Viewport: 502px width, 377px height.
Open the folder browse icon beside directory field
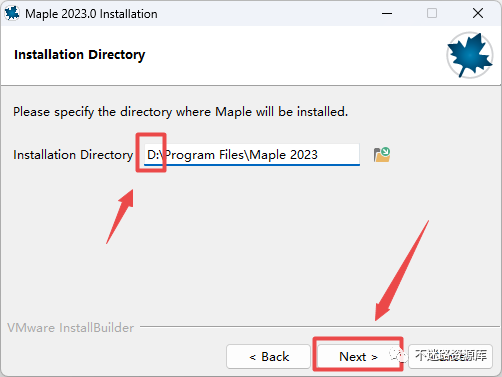pyautogui.click(x=382, y=155)
